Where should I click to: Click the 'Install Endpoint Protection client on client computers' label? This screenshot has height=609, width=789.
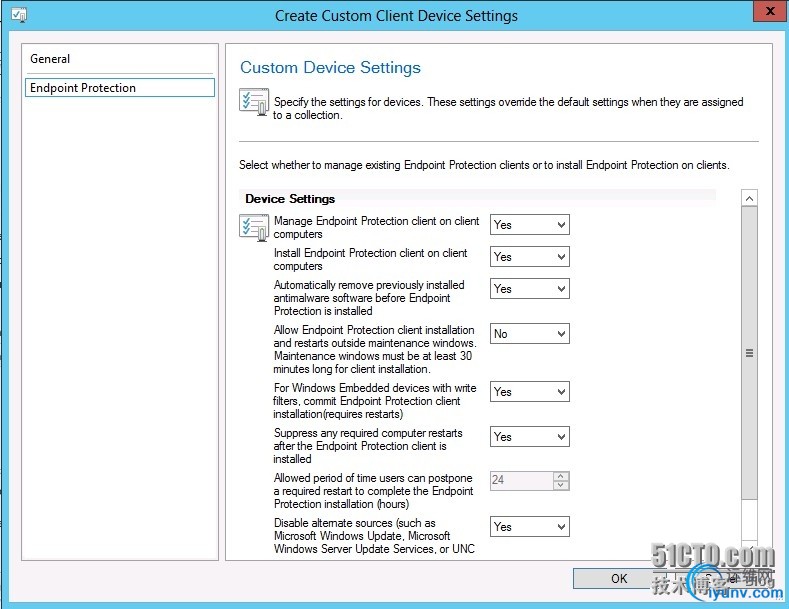(x=370, y=259)
